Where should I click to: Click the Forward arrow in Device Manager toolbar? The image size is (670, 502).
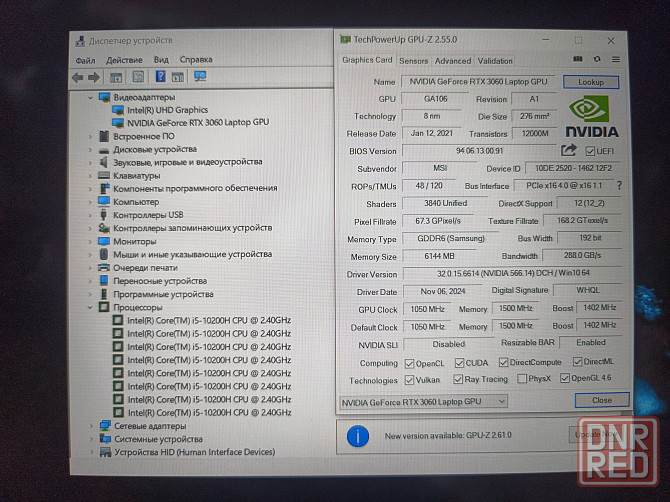(x=94, y=77)
